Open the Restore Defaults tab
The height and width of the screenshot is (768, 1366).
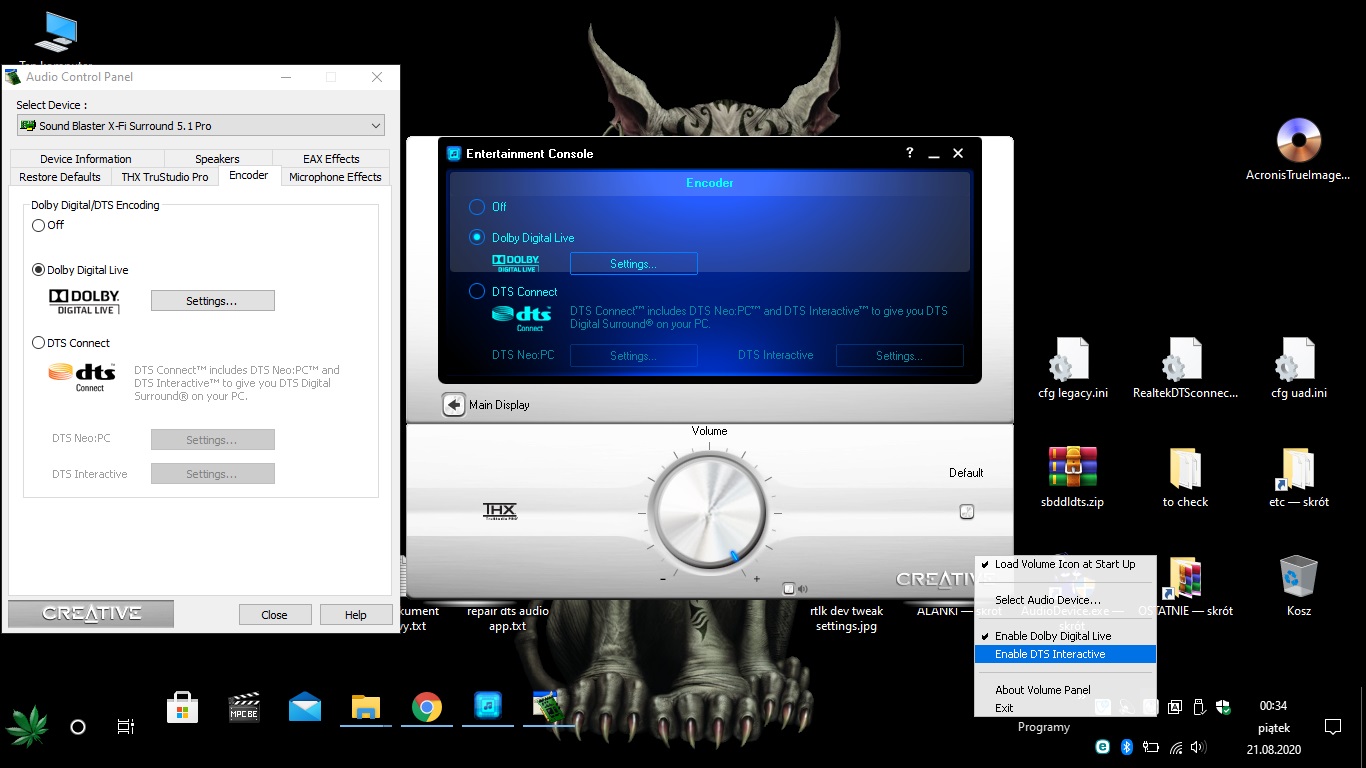tap(60, 177)
